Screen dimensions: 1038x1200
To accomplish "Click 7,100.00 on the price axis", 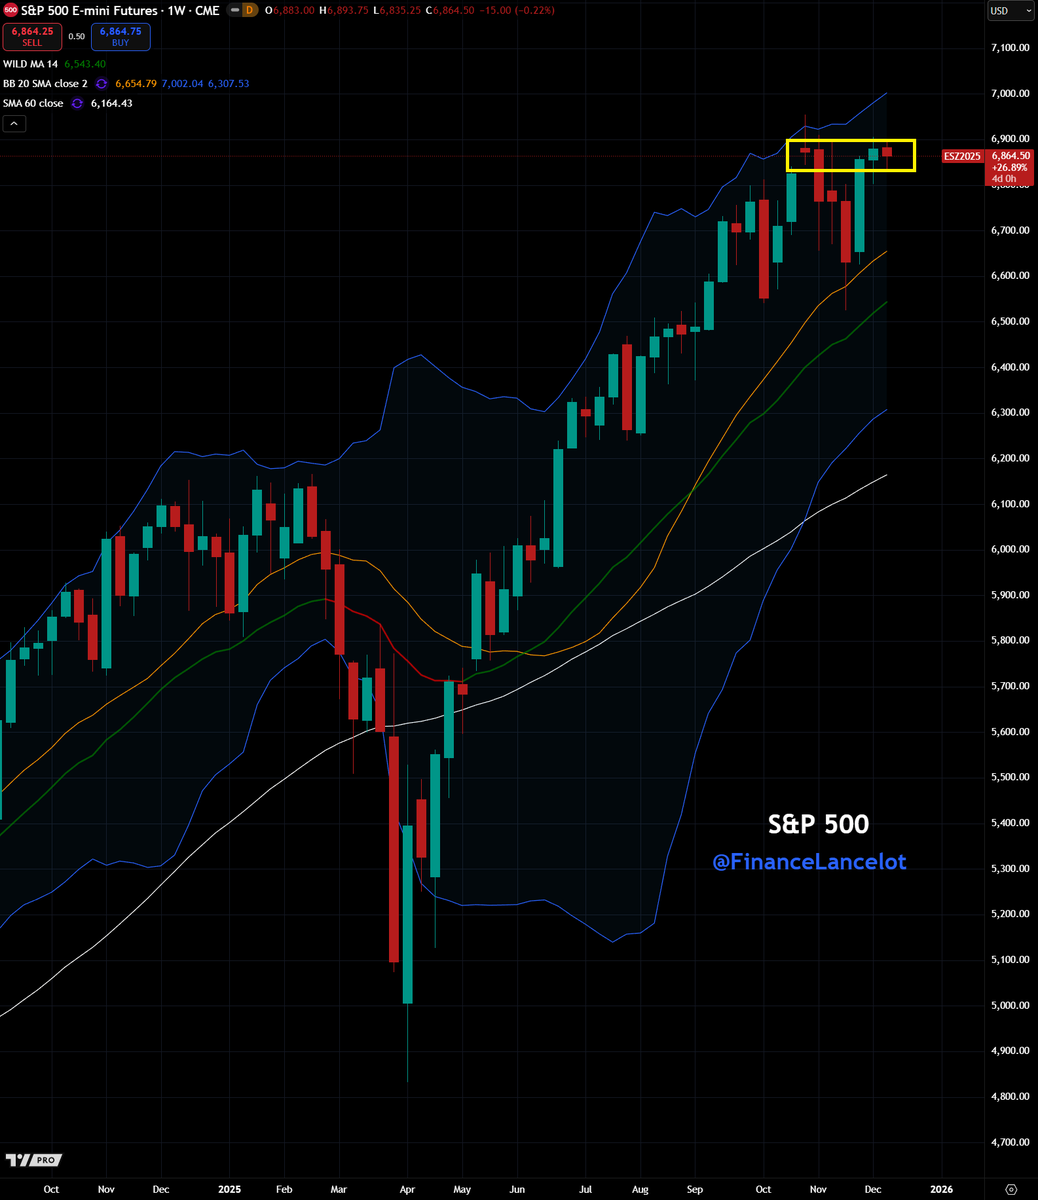I will pos(1011,47).
